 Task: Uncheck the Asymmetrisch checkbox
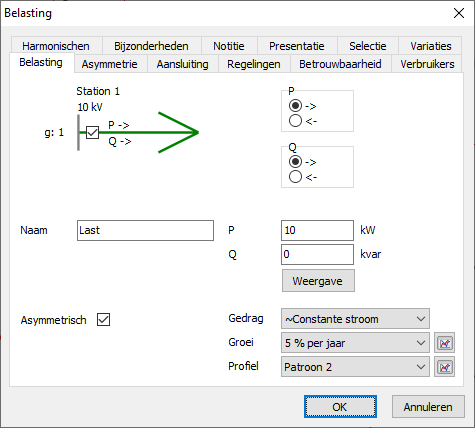(x=103, y=320)
